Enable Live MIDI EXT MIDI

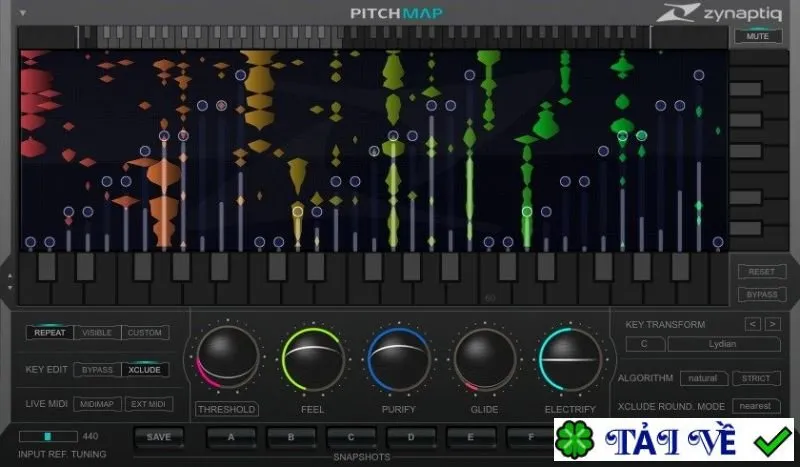tap(148, 404)
